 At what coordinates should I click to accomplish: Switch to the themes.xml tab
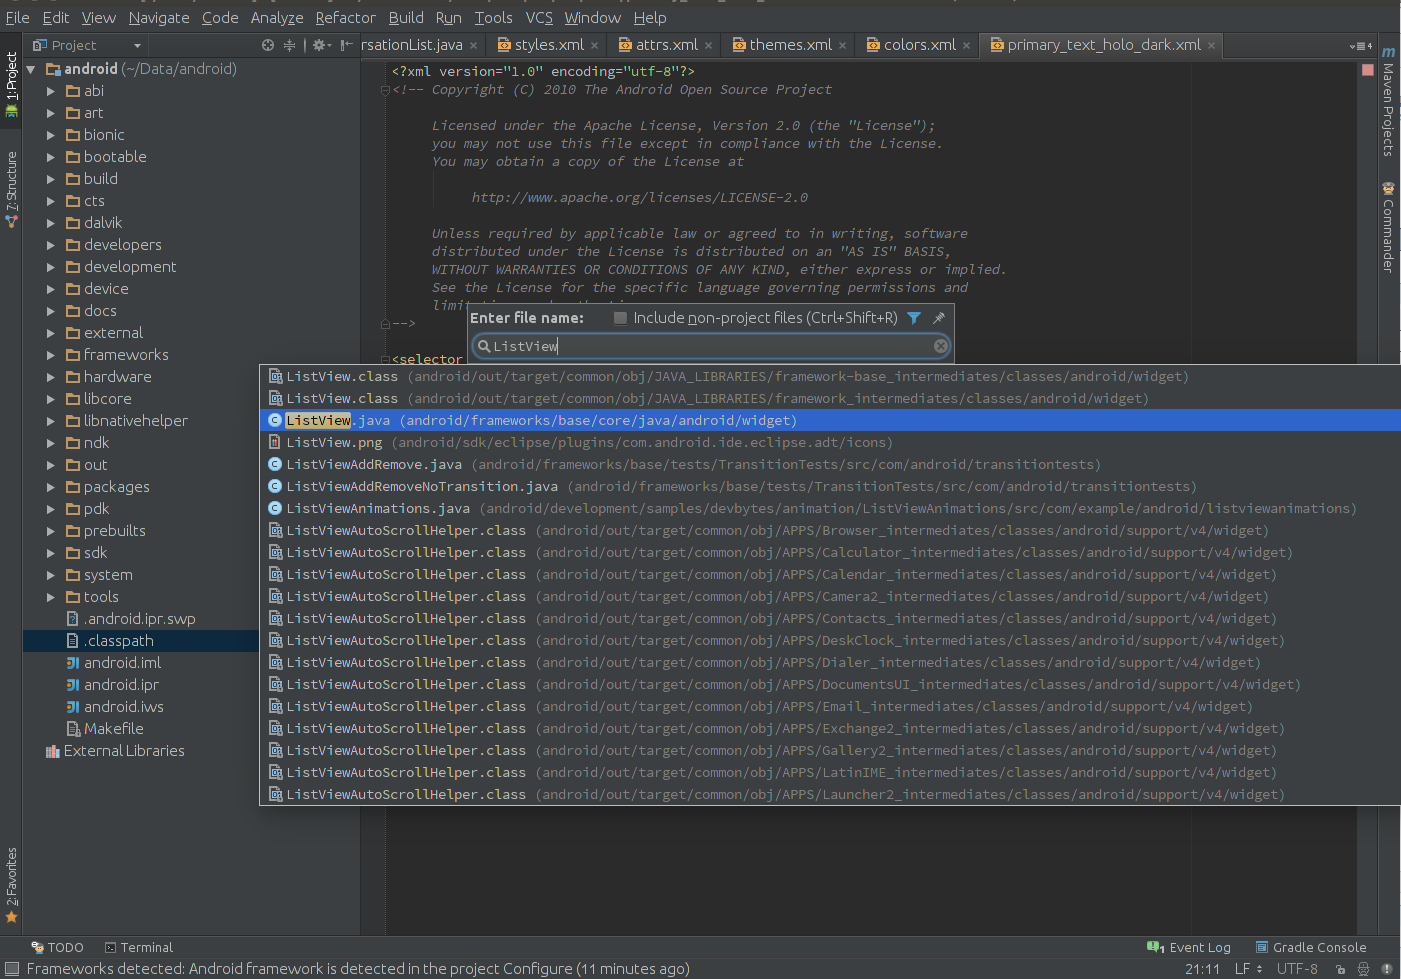tap(790, 45)
